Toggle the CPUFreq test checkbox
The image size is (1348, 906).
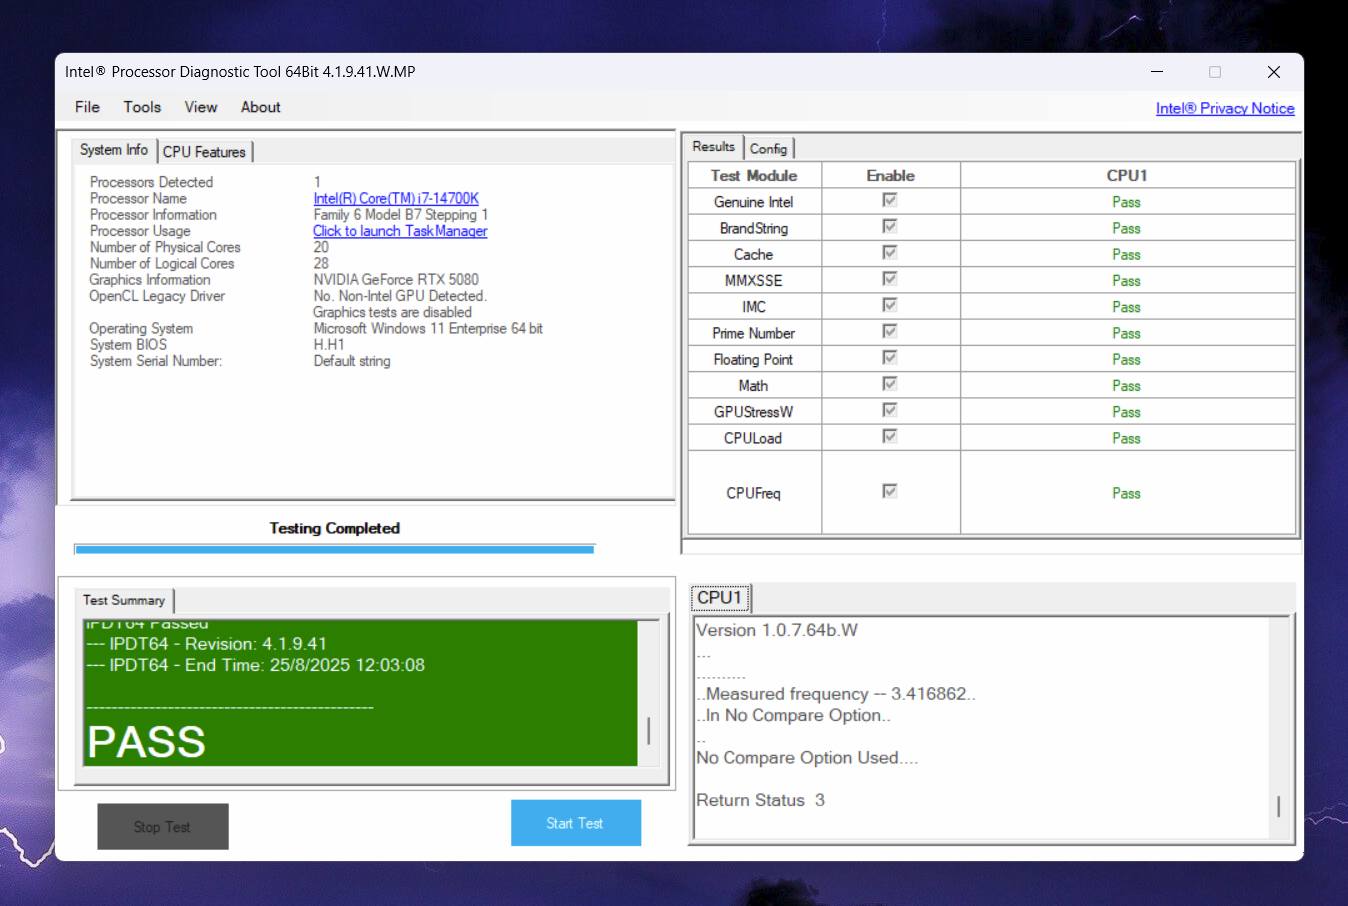(x=890, y=491)
